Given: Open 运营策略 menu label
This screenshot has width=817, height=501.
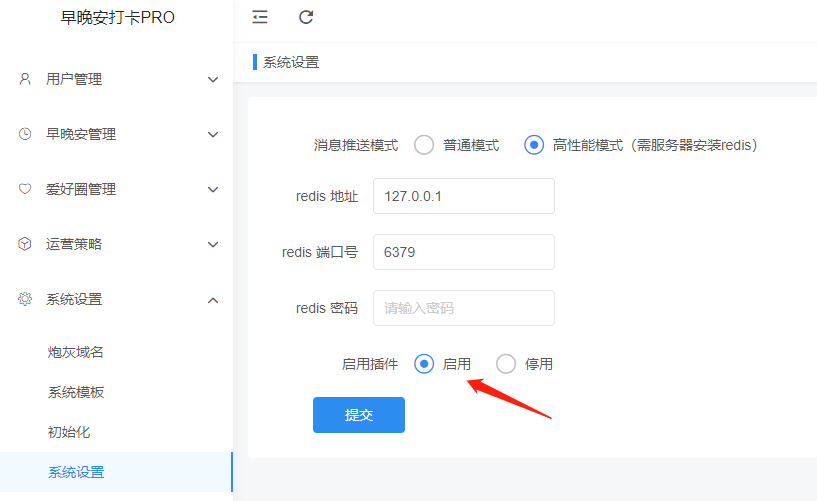Looking at the screenshot, I should pyautogui.click(x=74, y=244).
